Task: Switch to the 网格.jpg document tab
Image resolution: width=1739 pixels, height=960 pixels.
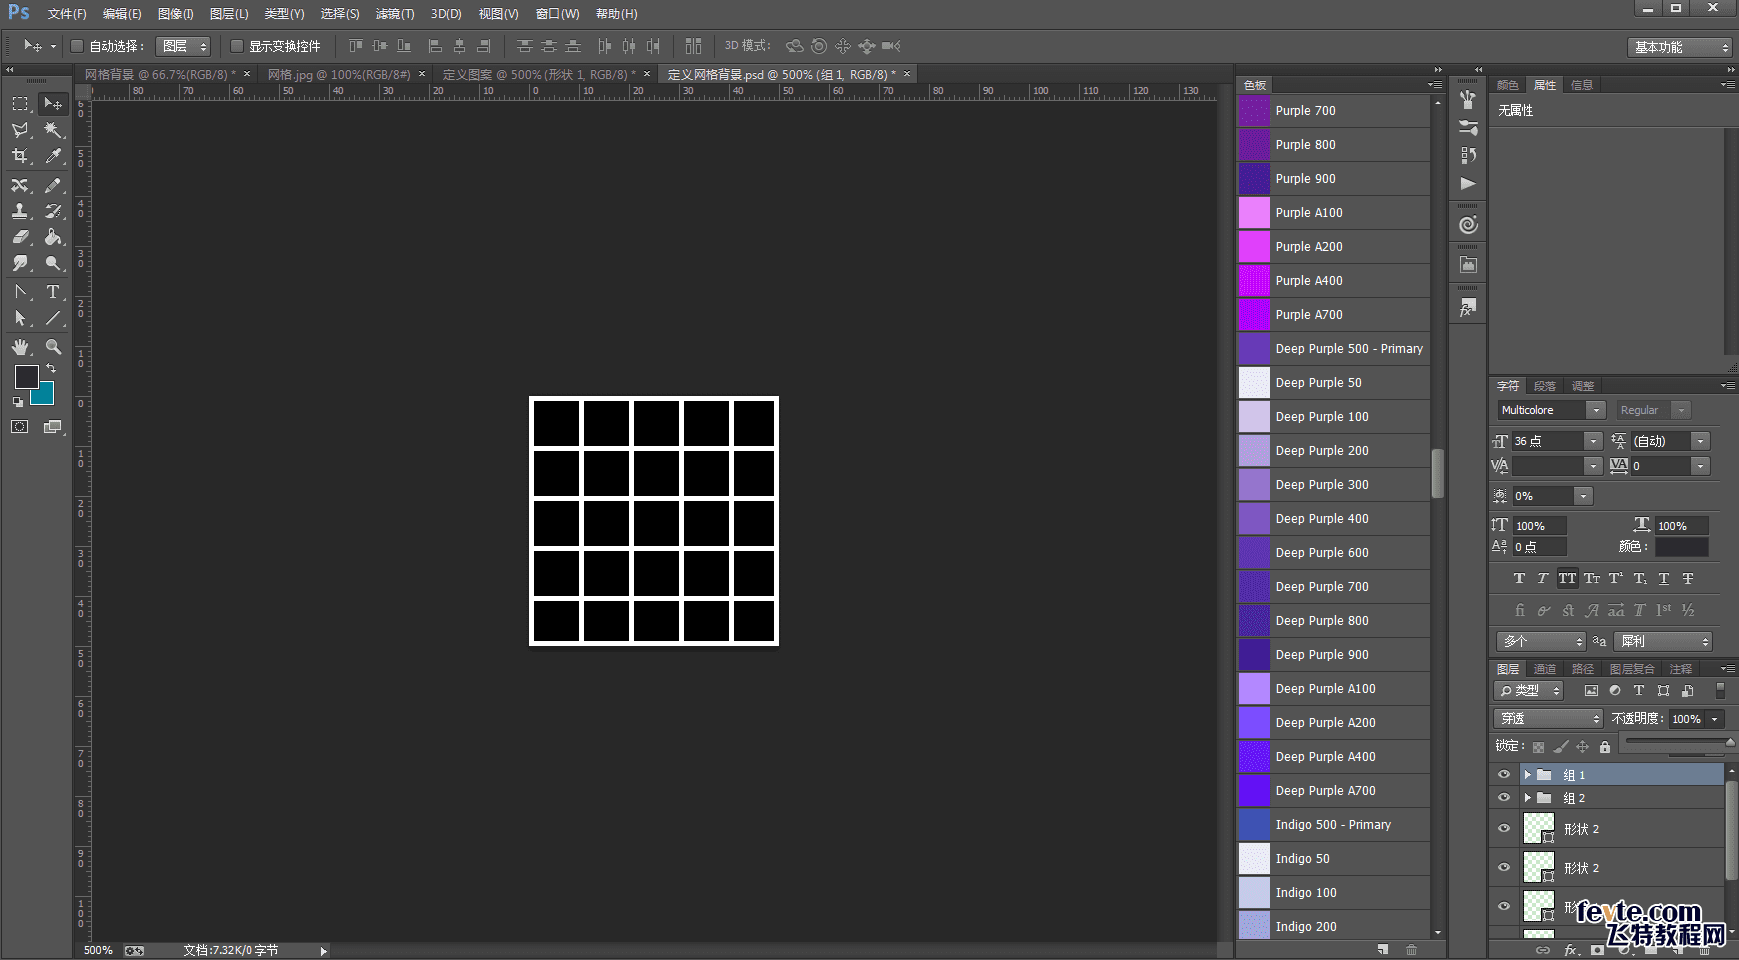Action: 338,75
